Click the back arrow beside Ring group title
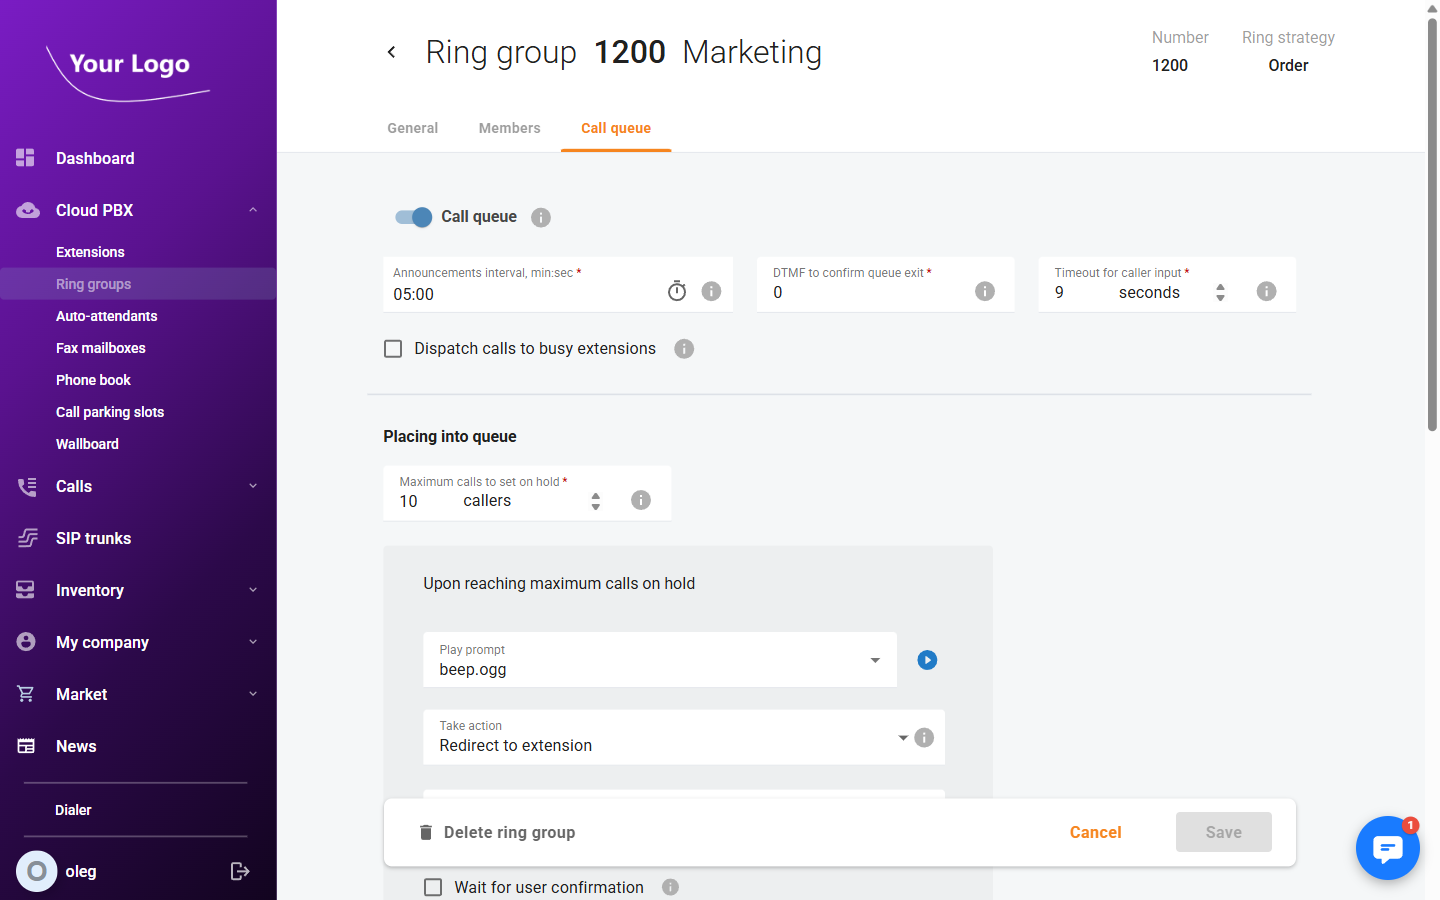 coord(391,51)
